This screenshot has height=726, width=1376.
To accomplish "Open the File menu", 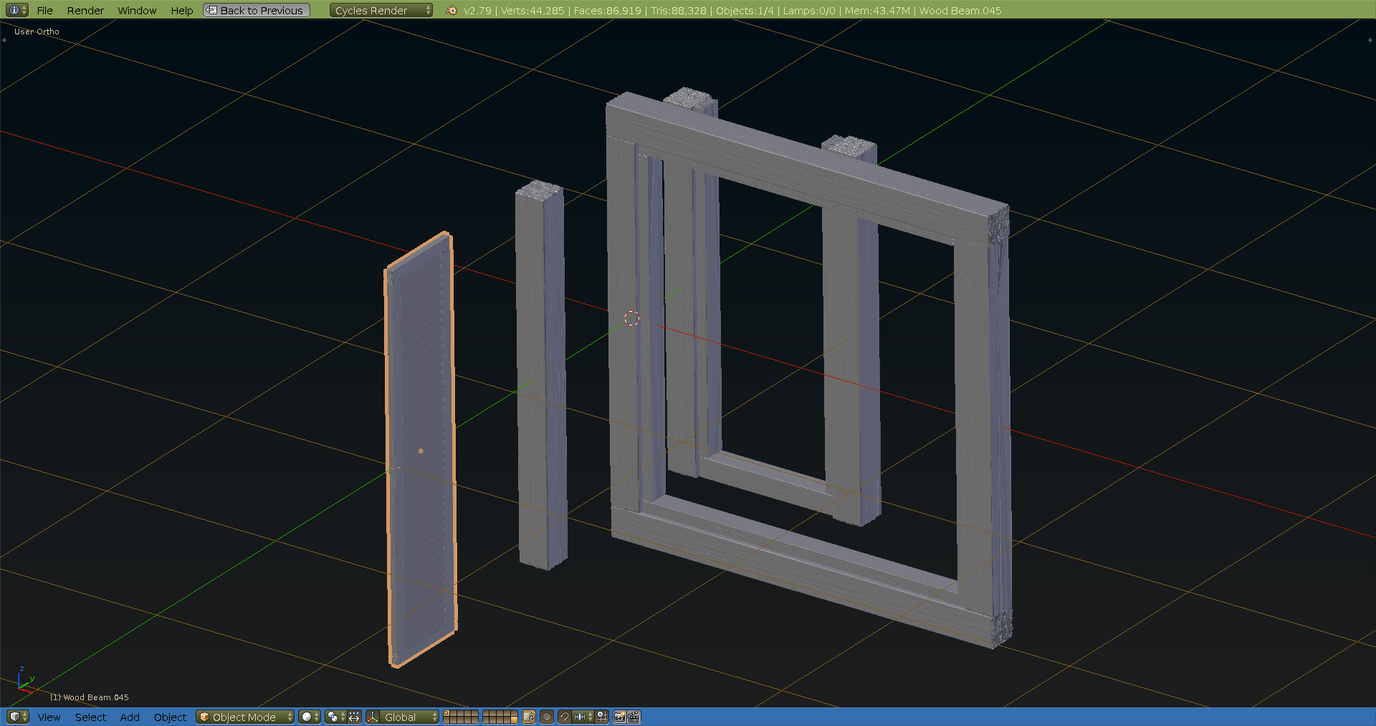I will point(45,10).
